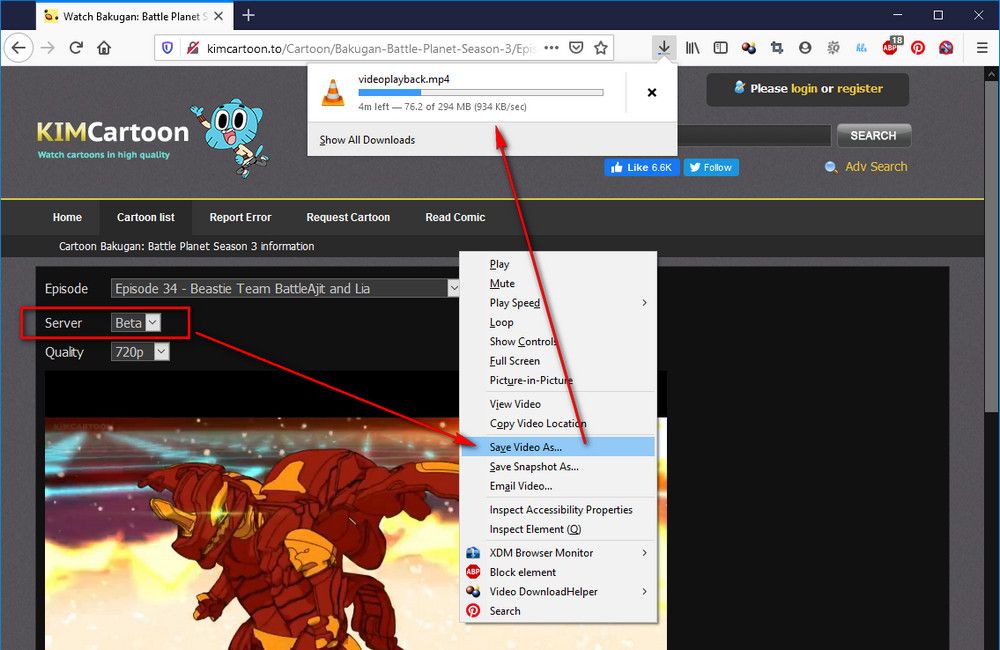
Task: Go back with the browser back arrow
Action: [18, 48]
